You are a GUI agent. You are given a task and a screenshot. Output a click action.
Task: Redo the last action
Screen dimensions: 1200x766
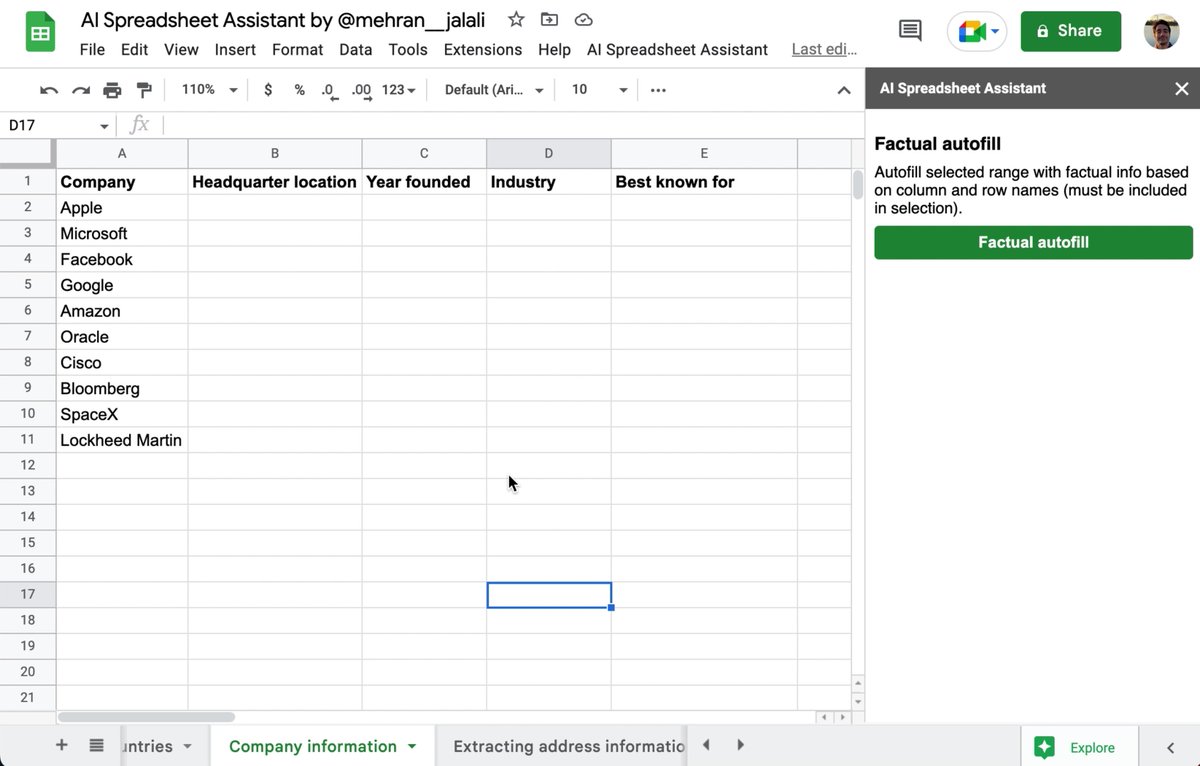coord(80,90)
